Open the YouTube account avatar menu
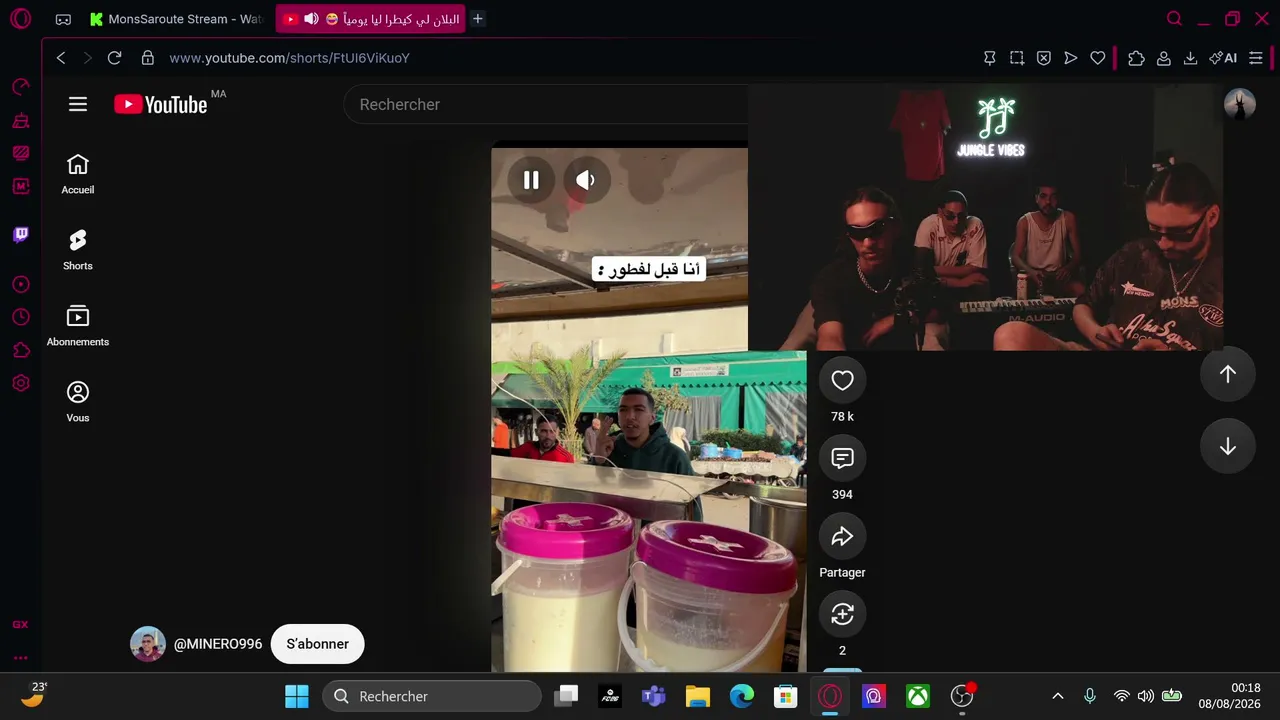The height and width of the screenshot is (720, 1280). pos(1240,104)
